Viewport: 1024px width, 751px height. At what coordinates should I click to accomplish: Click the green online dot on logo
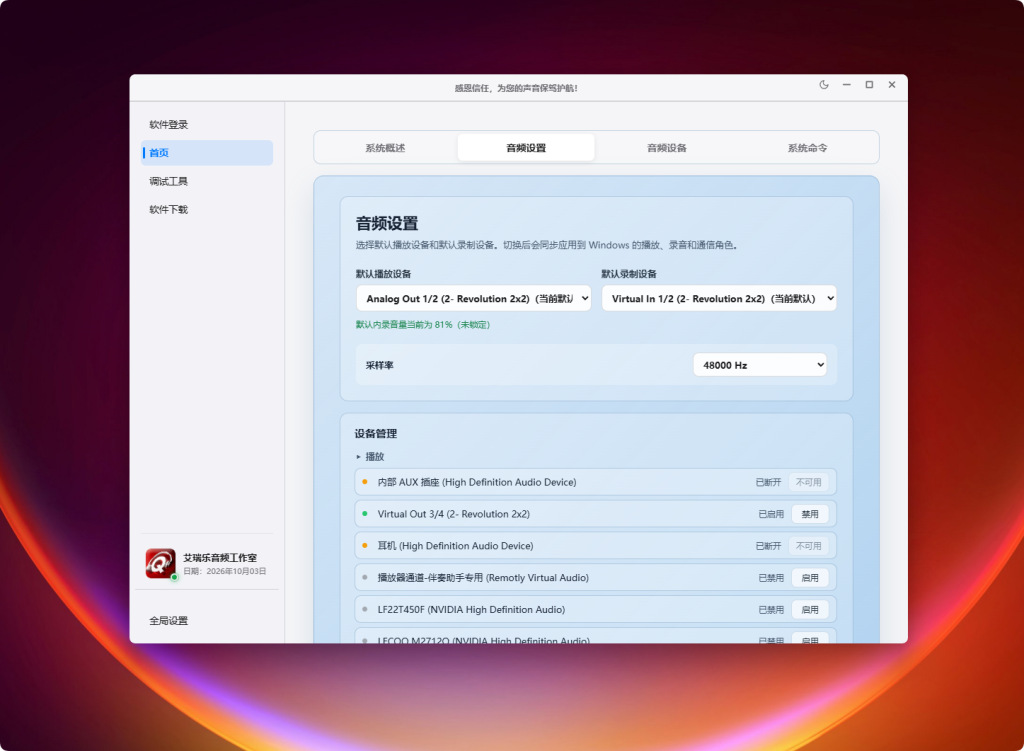(174, 577)
